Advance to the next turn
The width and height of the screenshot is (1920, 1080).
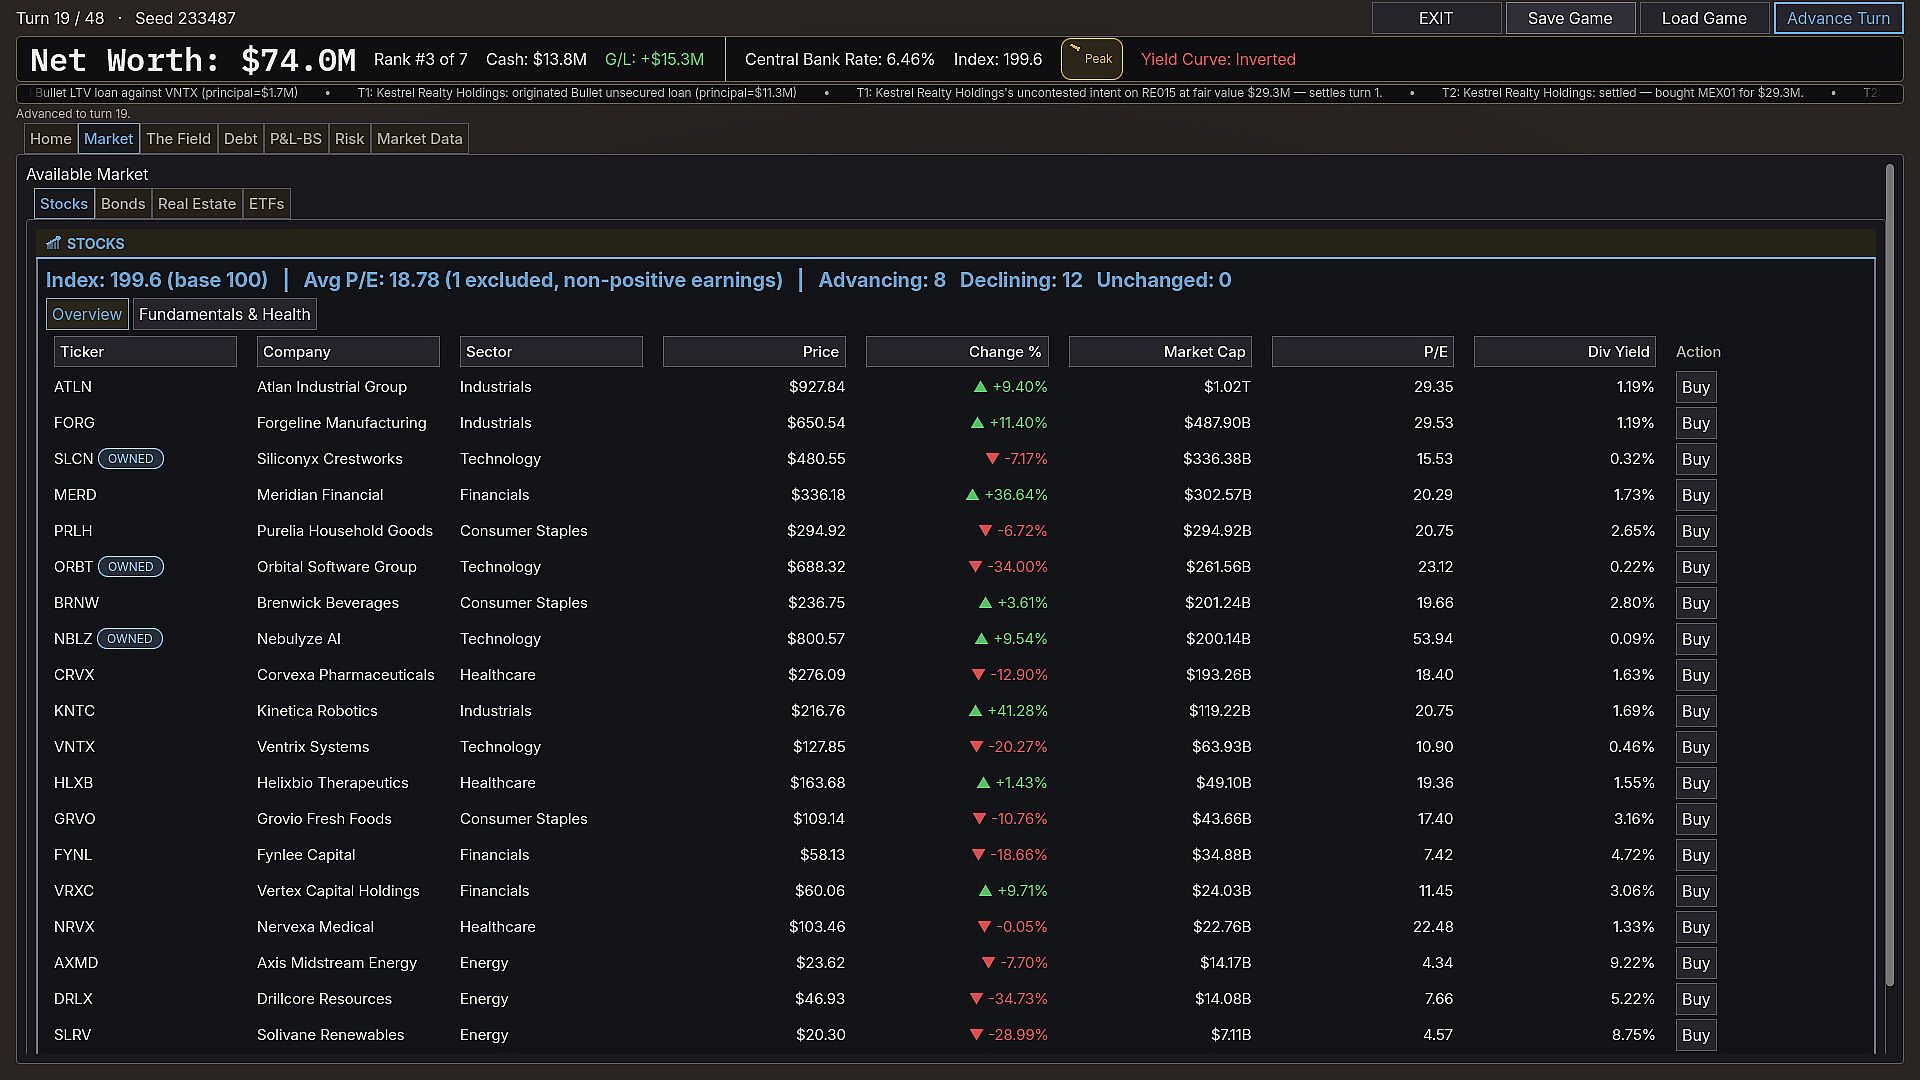click(1838, 18)
